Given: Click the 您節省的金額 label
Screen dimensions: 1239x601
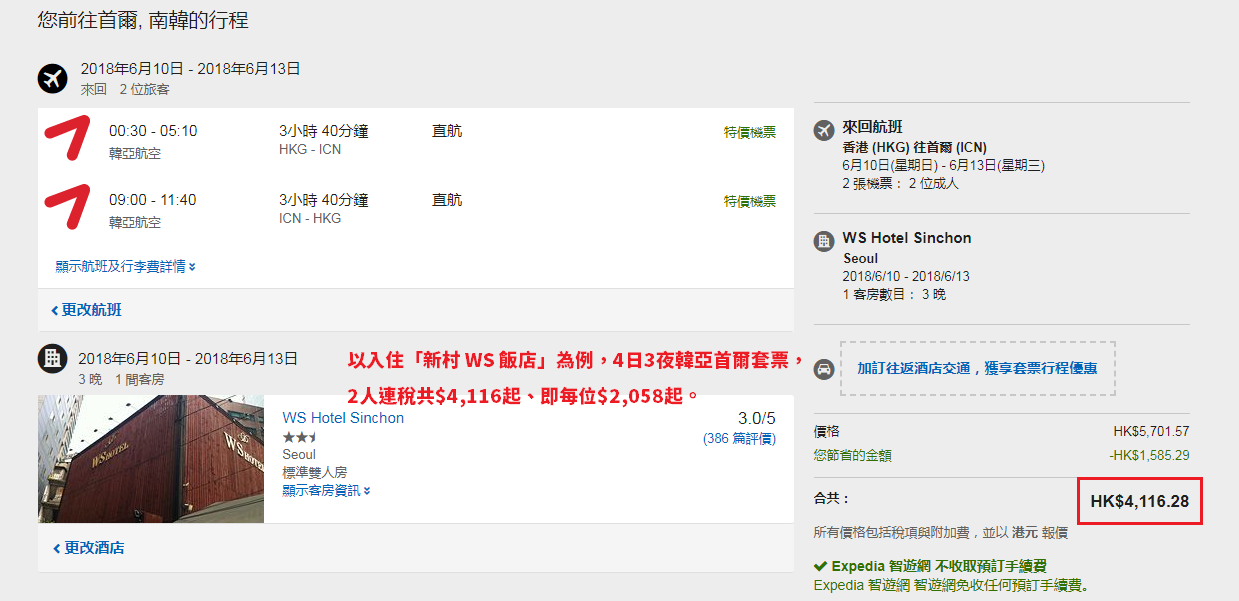Looking at the screenshot, I should (x=853, y=455).
